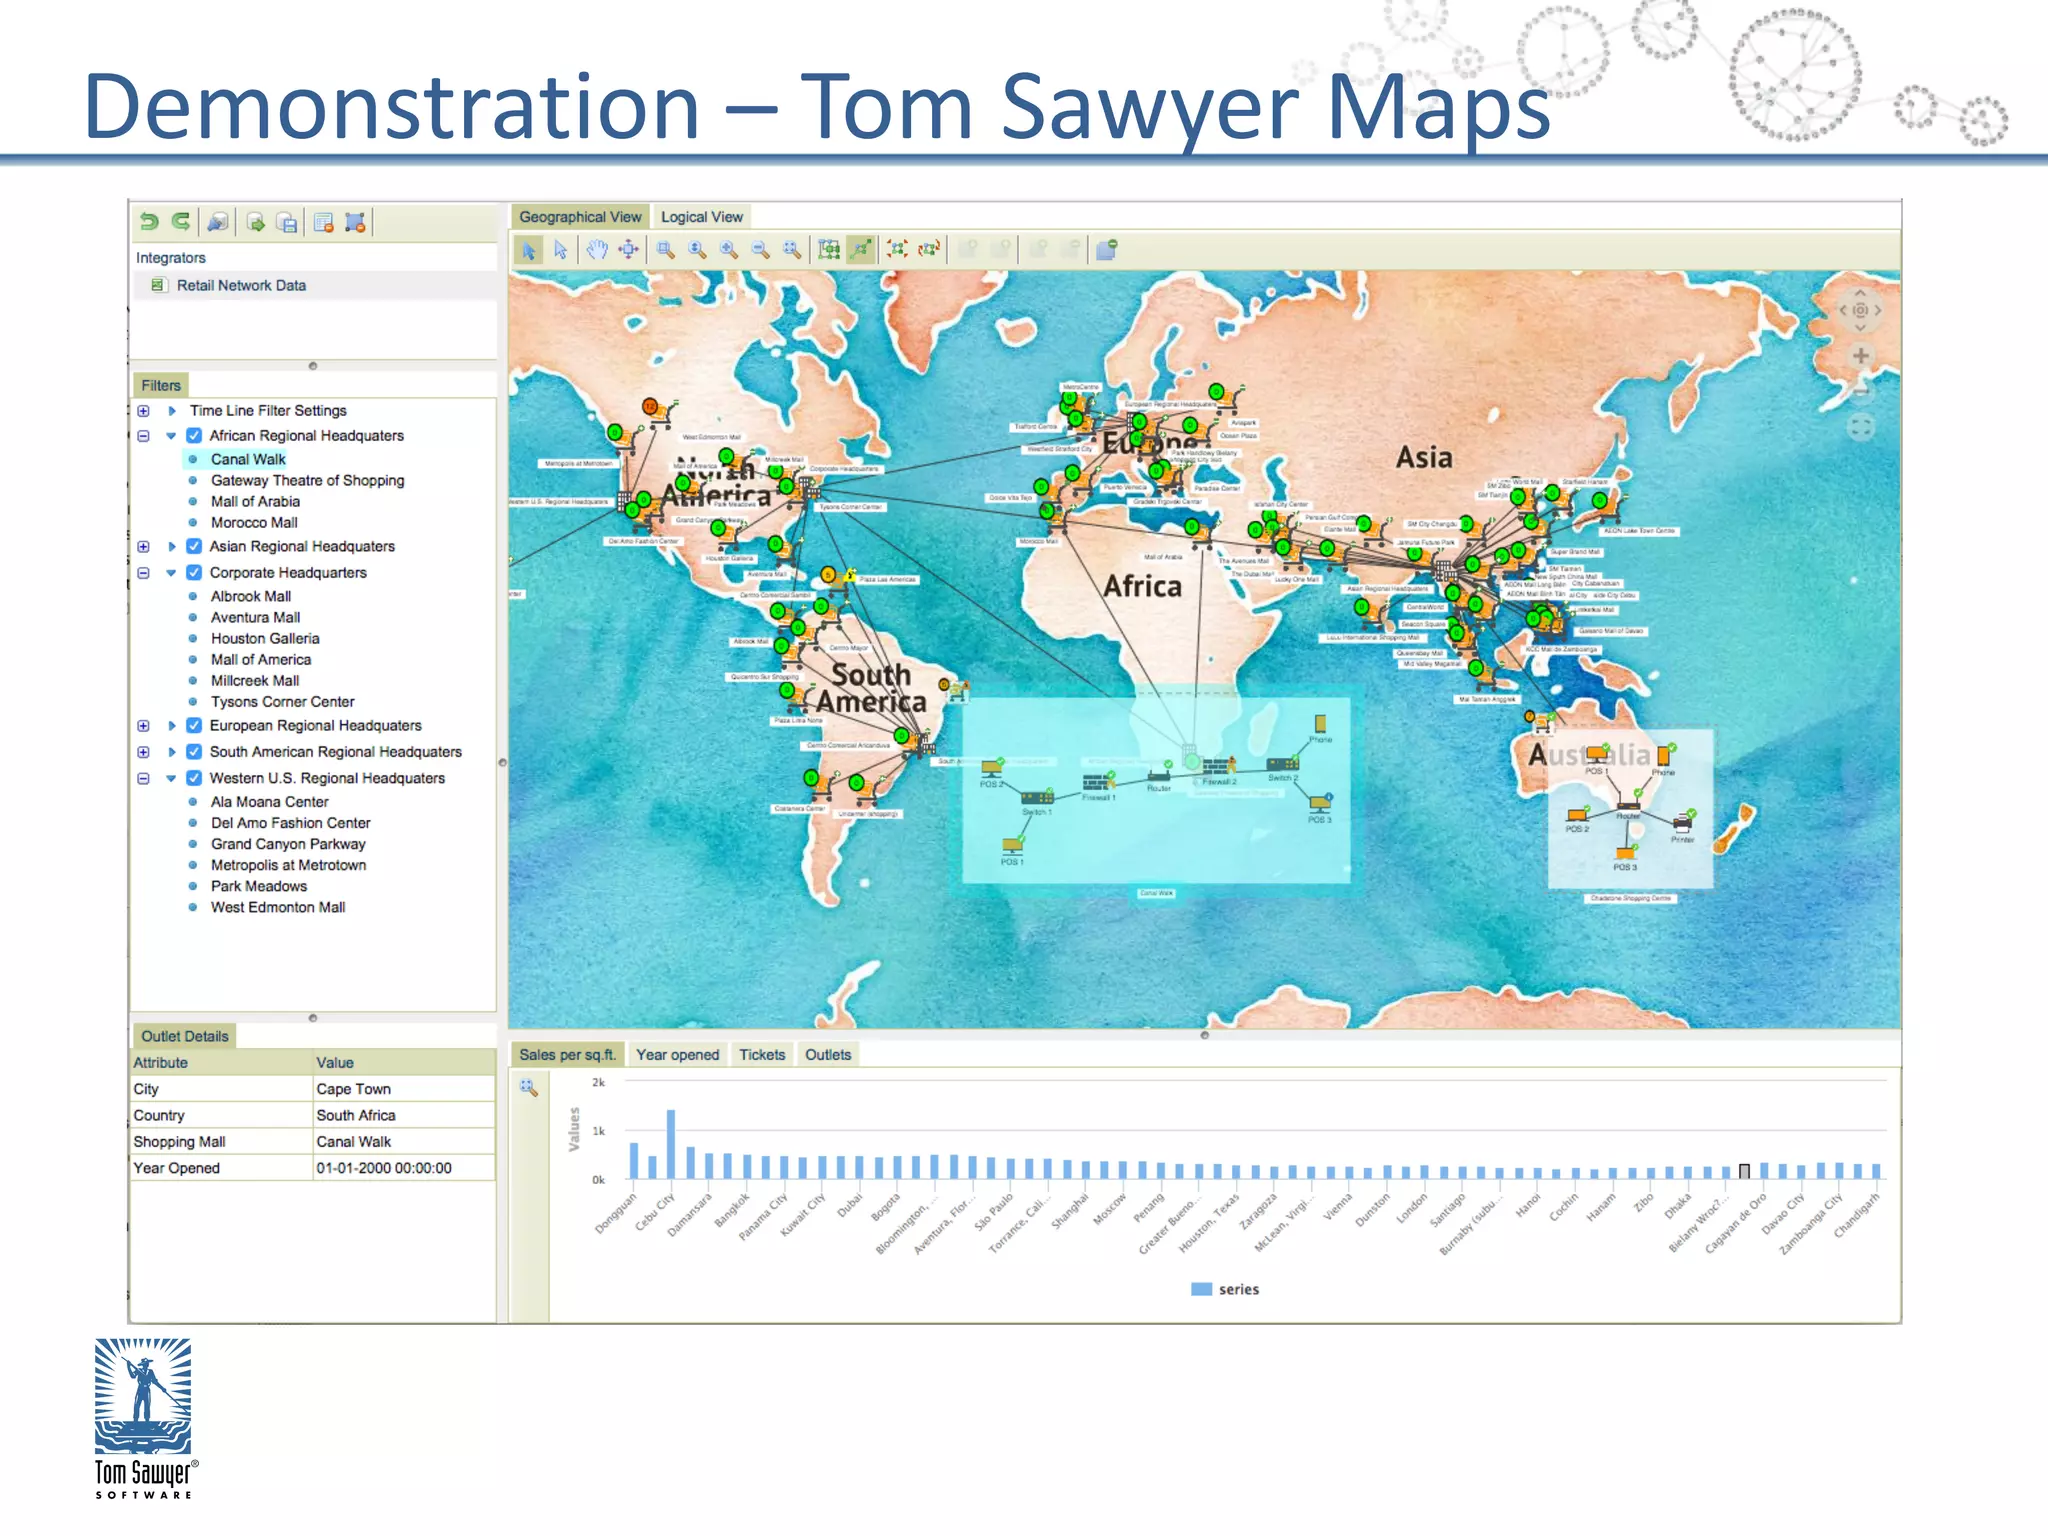Screen dimensions: 2048x1536
Task: Uncheck Western U.S. Regional Headquarters filter
Action: [x=194, y=778]
